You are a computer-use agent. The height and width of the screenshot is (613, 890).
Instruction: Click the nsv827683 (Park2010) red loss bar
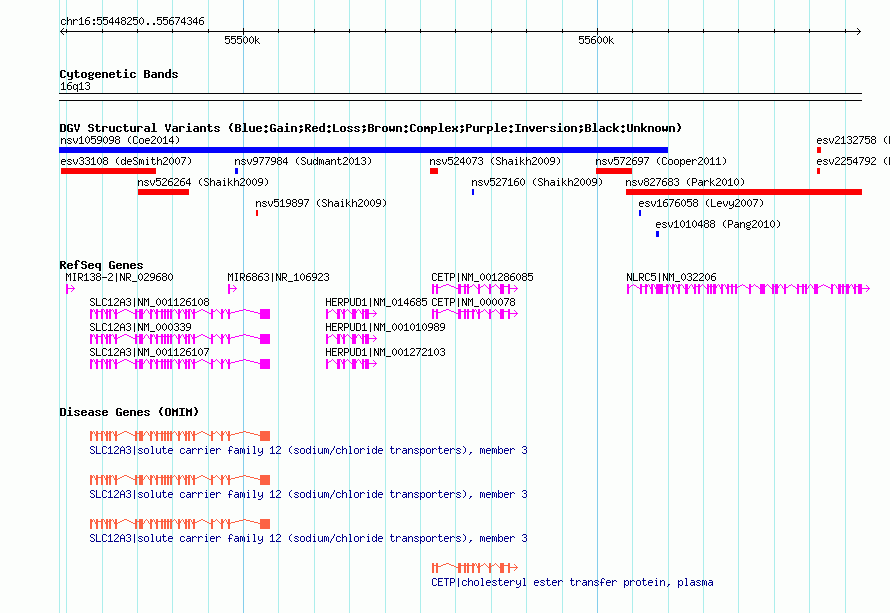click(x=744, y=192)
